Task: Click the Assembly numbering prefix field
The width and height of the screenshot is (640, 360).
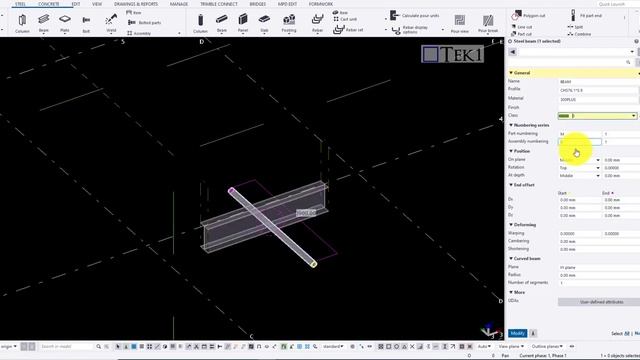Action: click(x=580, y=142)
